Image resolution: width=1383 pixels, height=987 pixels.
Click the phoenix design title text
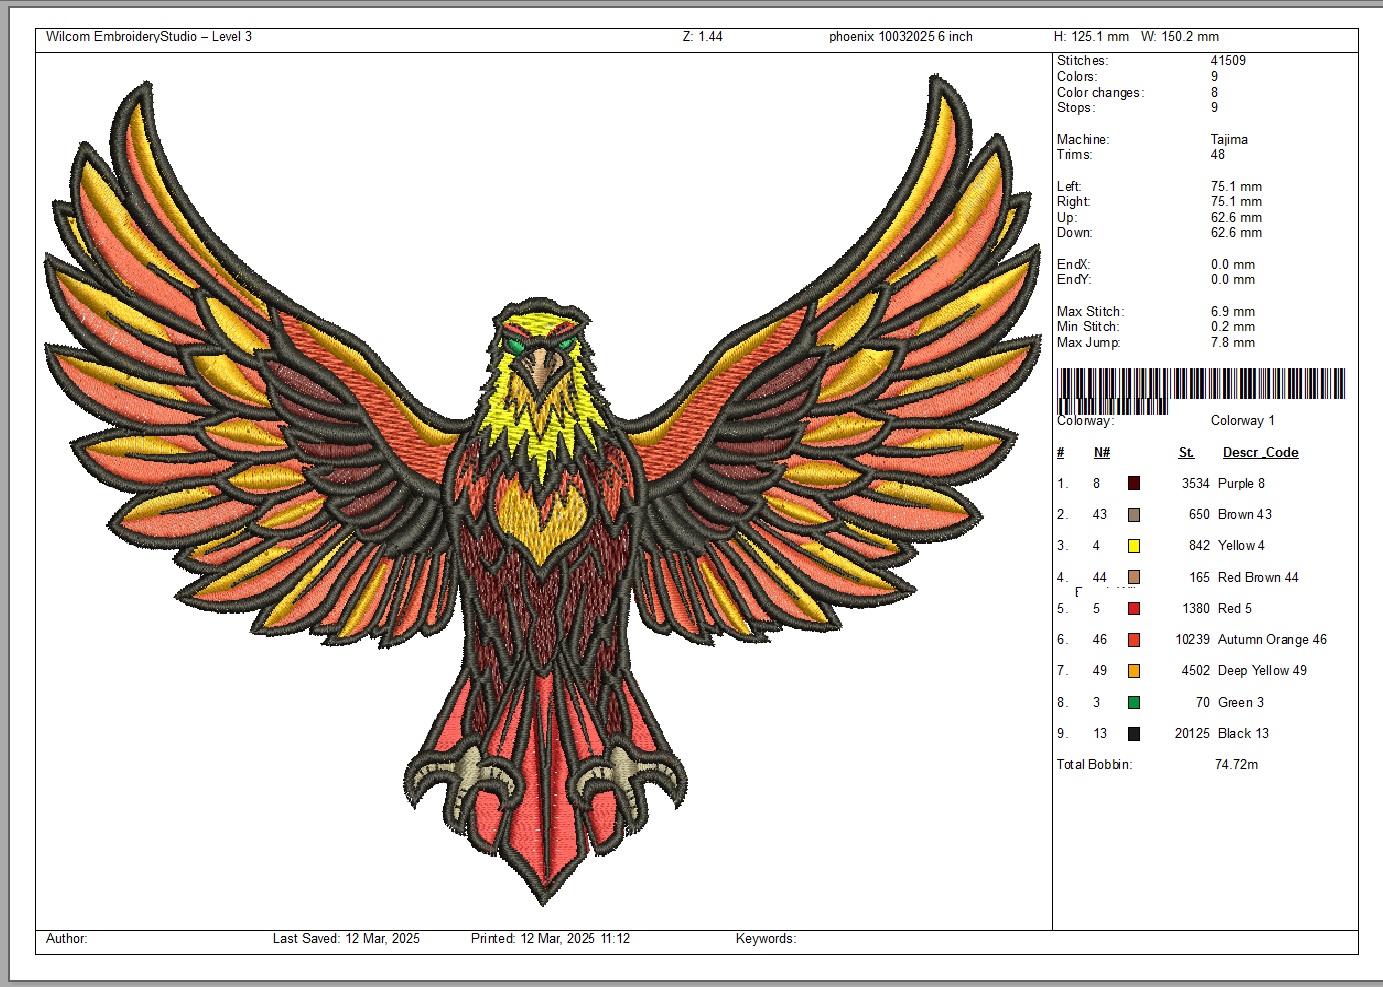click(900, 37)
